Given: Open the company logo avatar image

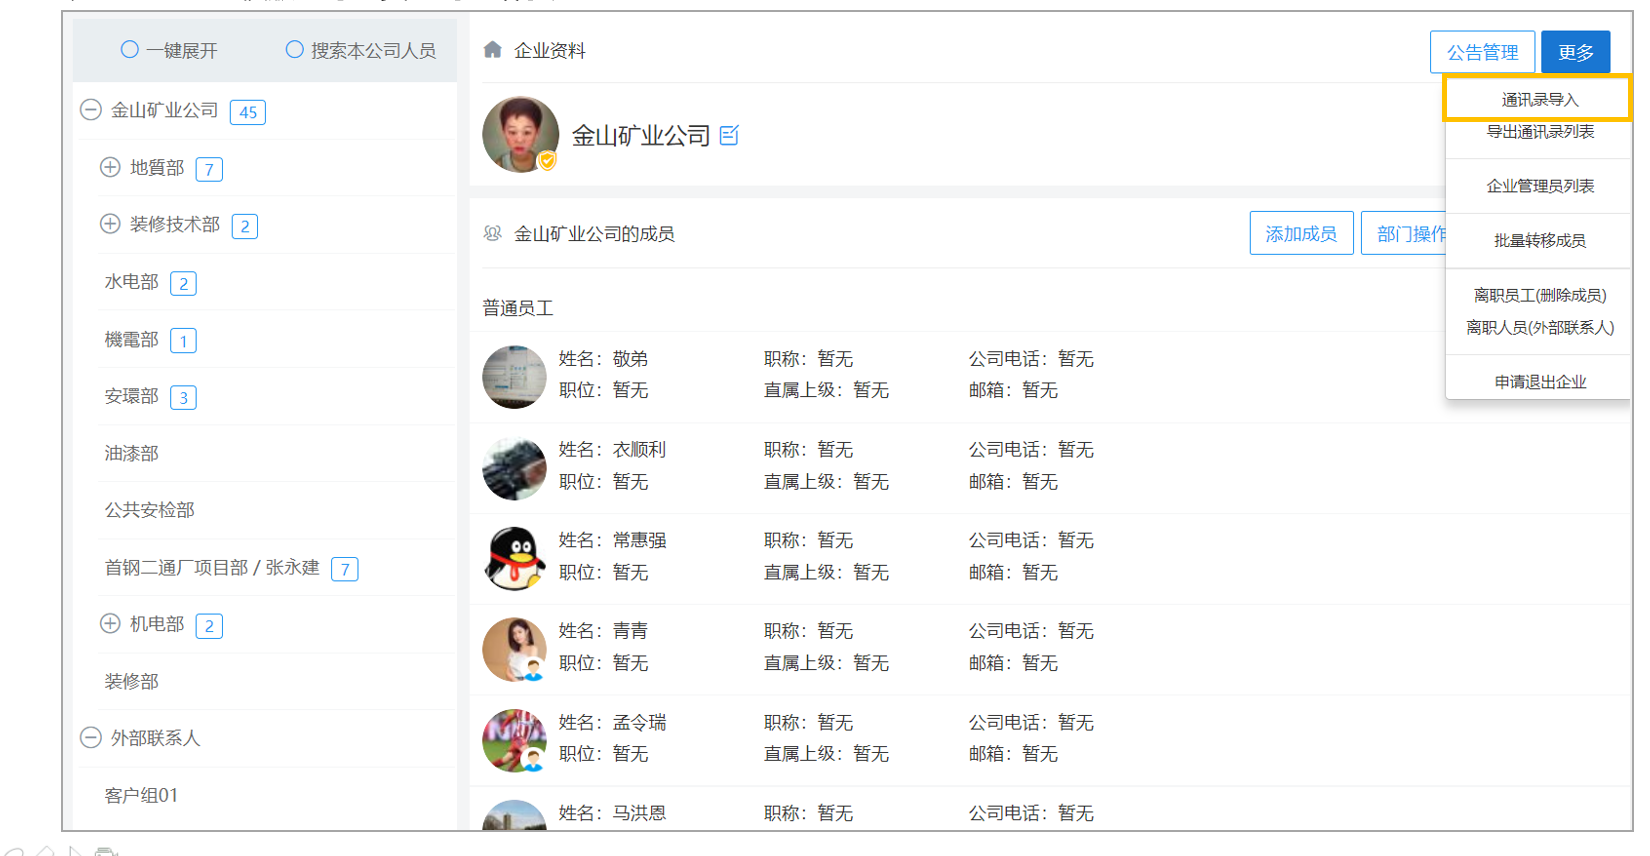Looking at the screenshot, I should 520,134.
